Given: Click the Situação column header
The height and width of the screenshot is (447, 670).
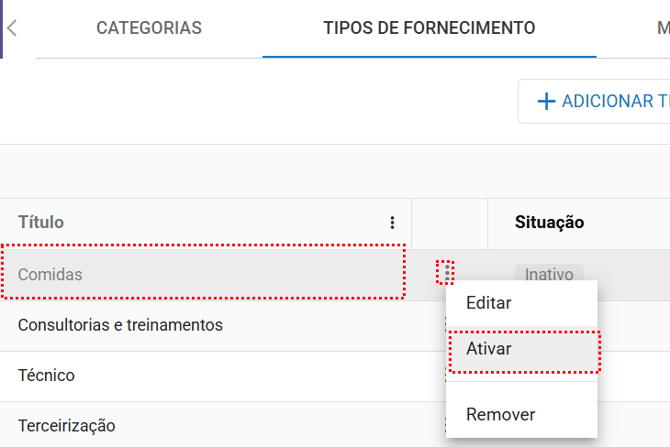Looking at the screenshot, I should (549, 222).
